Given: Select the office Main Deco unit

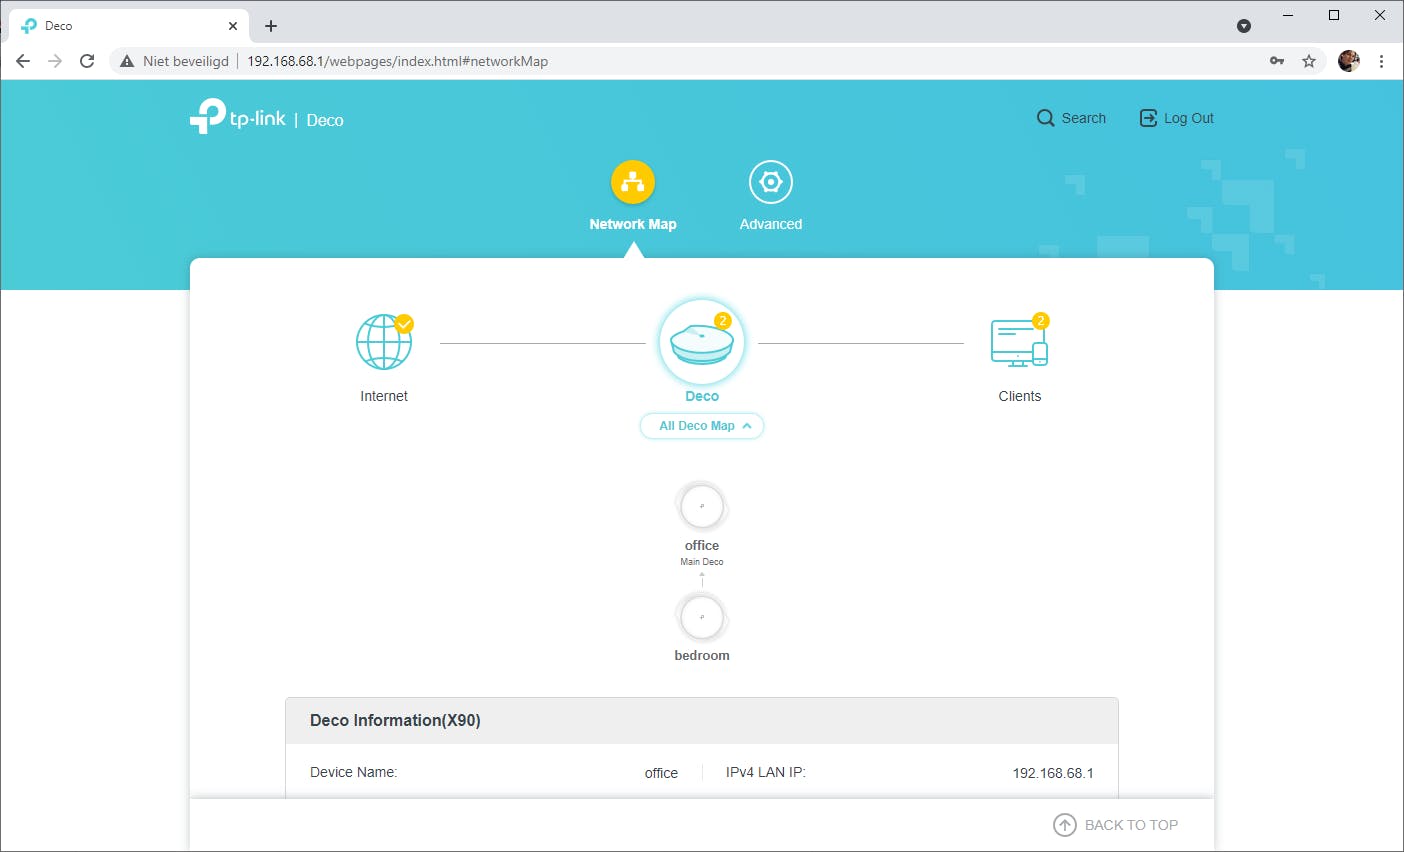Looking at the screenshot, I should point(702,507).
